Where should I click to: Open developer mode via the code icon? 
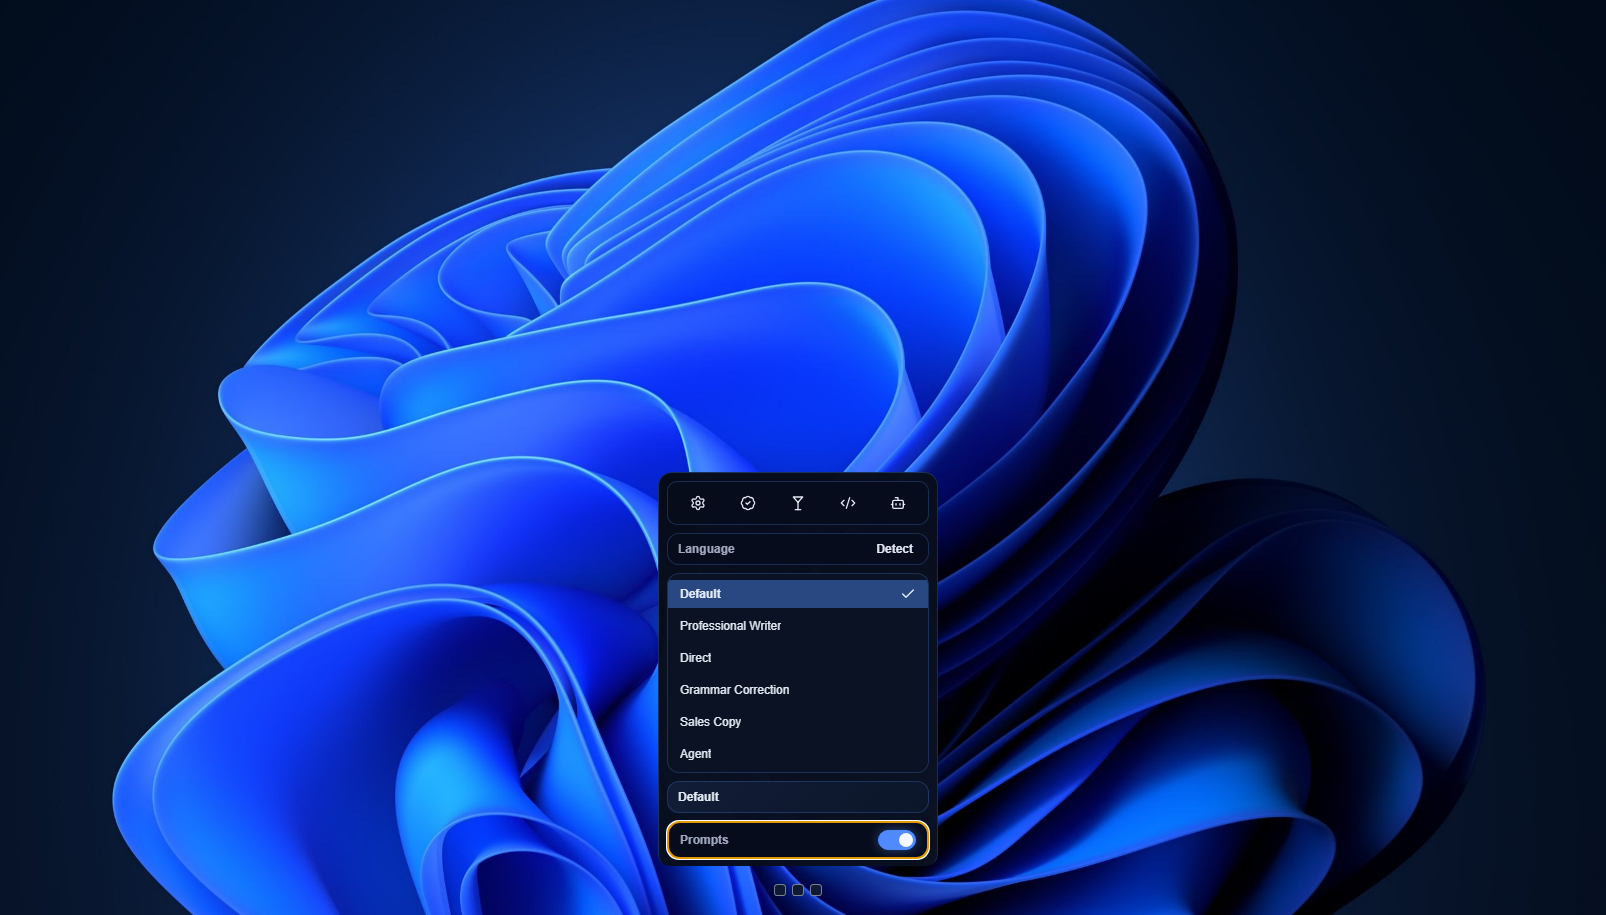[848, 503]
